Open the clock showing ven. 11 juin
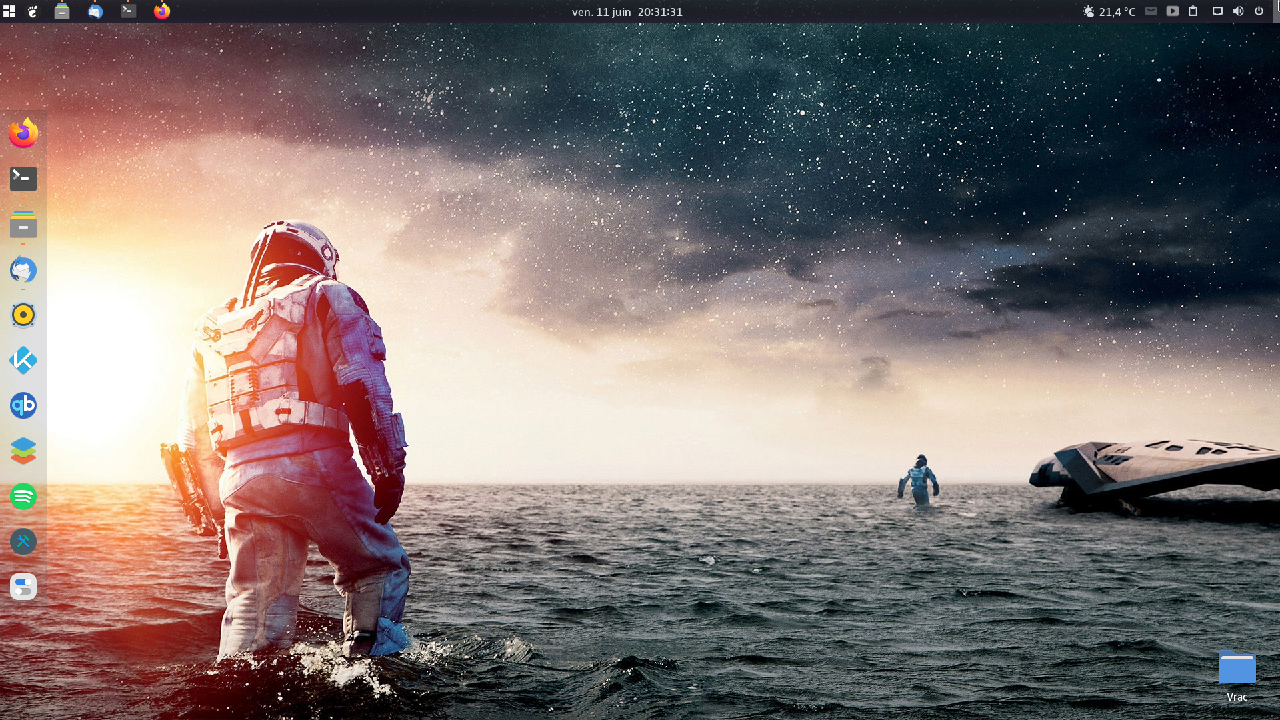Viewport: 1280px width, 720px height. coord(627,12)
